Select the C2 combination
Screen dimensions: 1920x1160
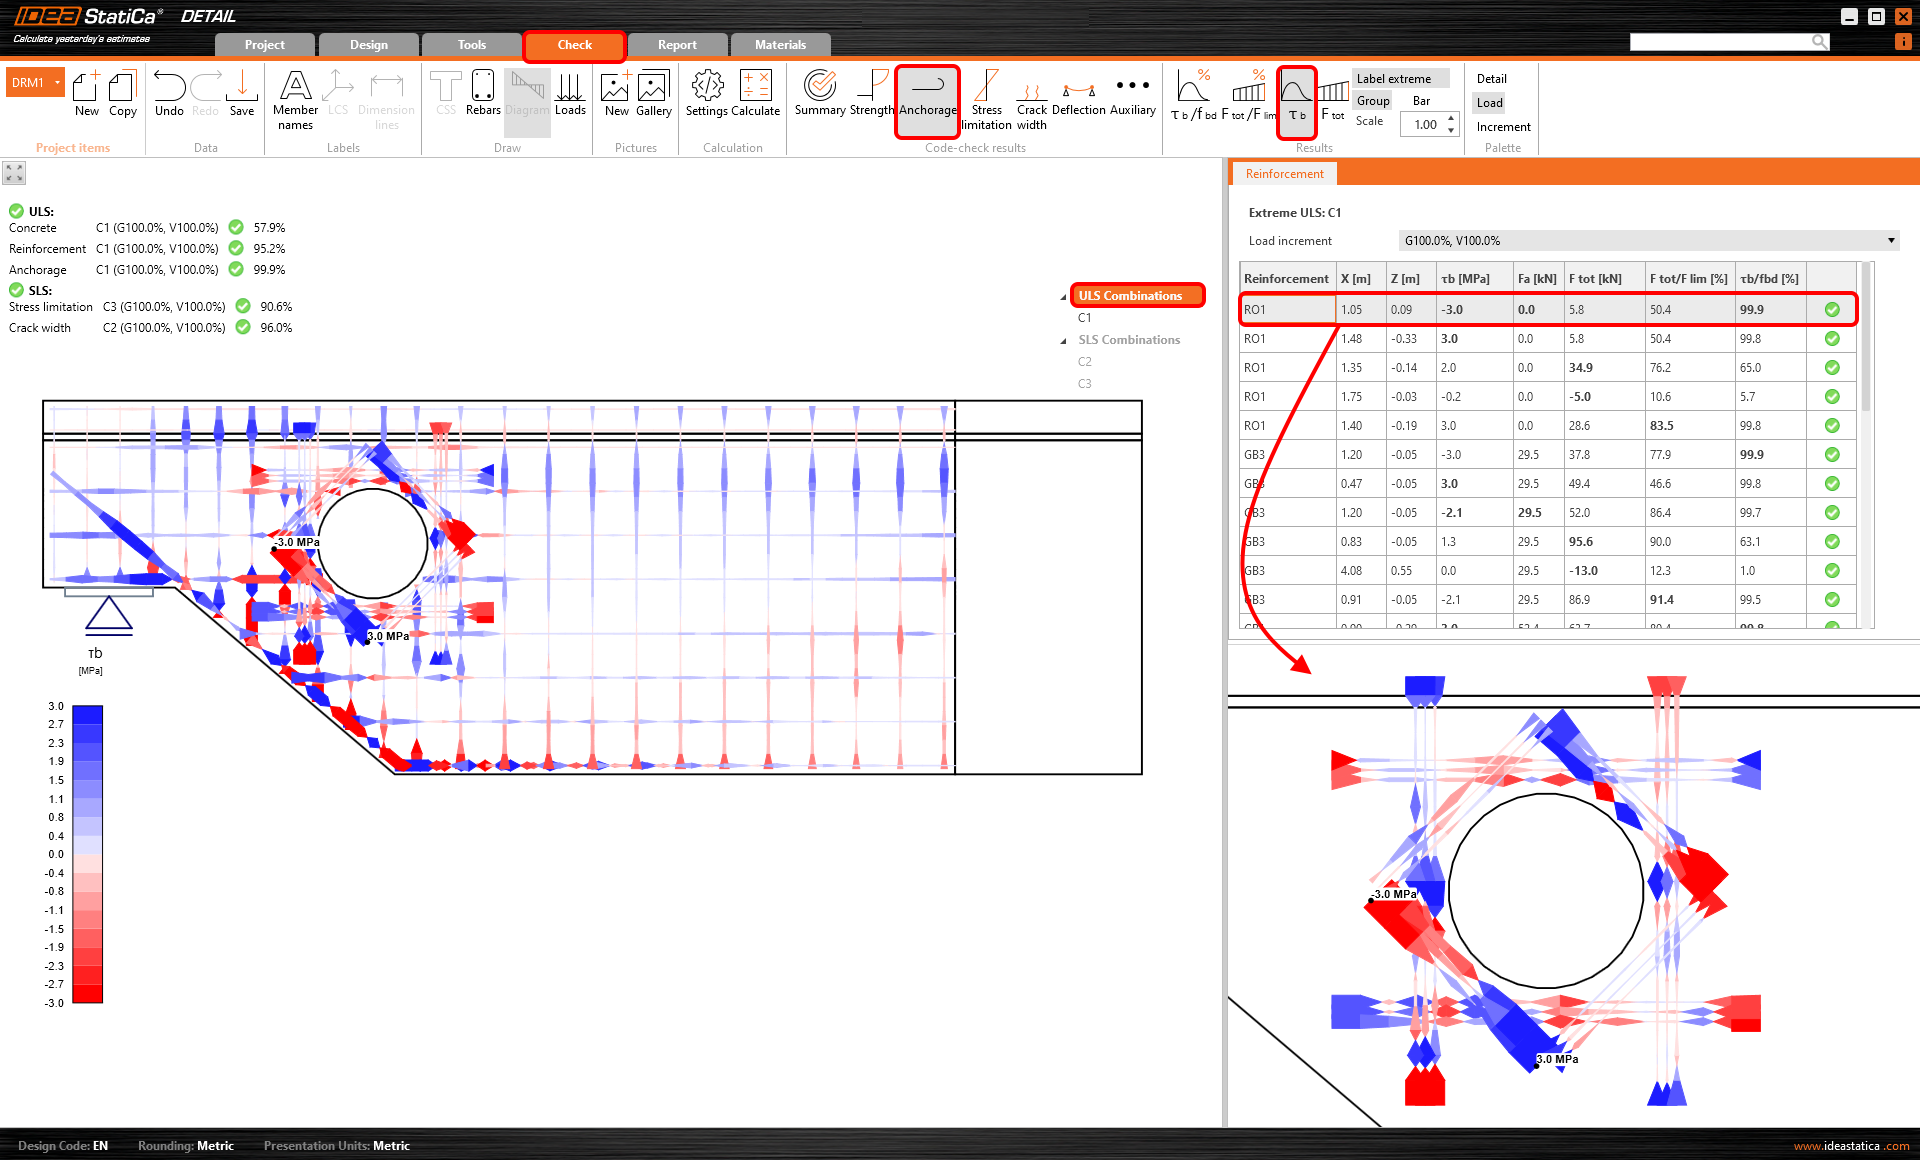click(x=1085, y=362)
